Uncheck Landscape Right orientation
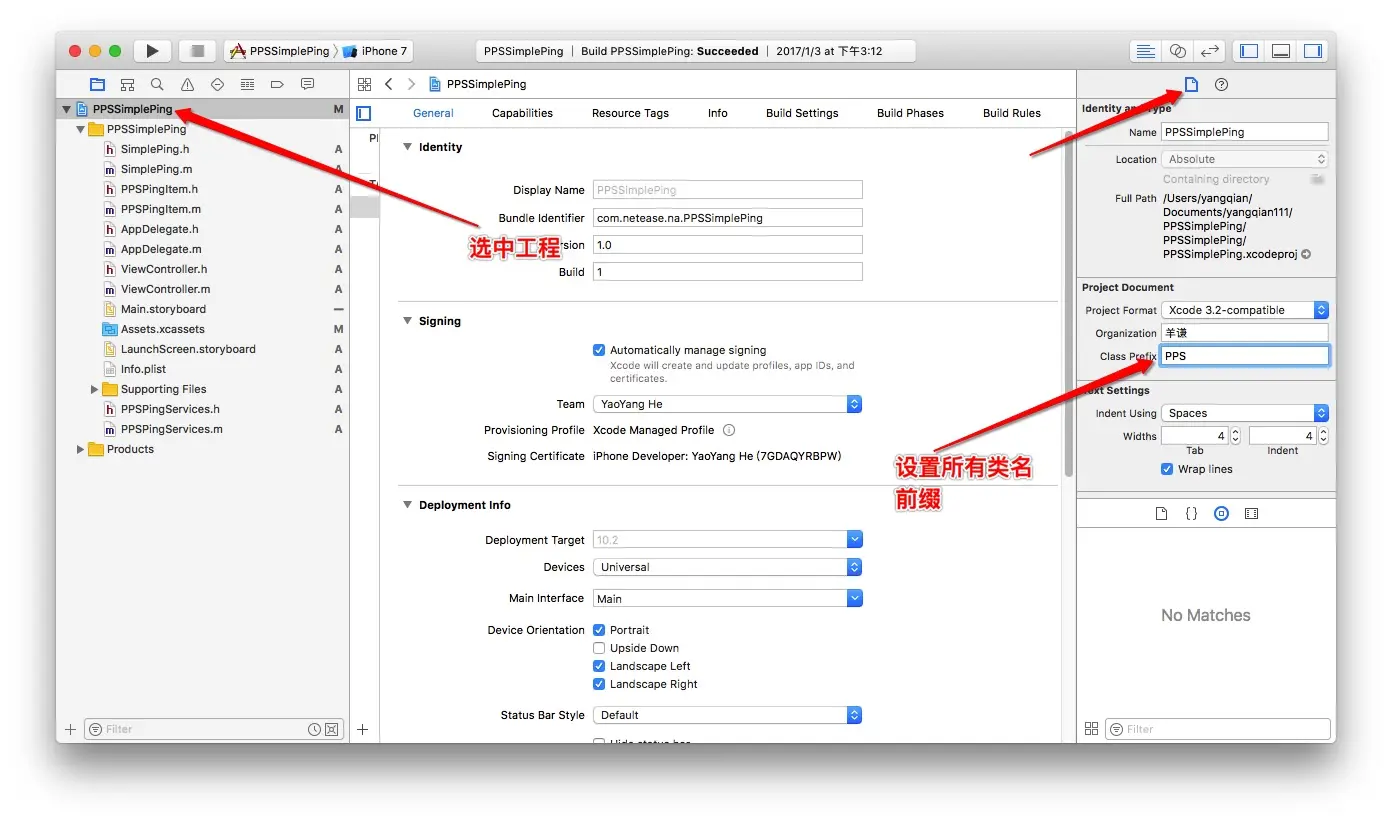Screen dimensions: 1392x823 [599, 684]
